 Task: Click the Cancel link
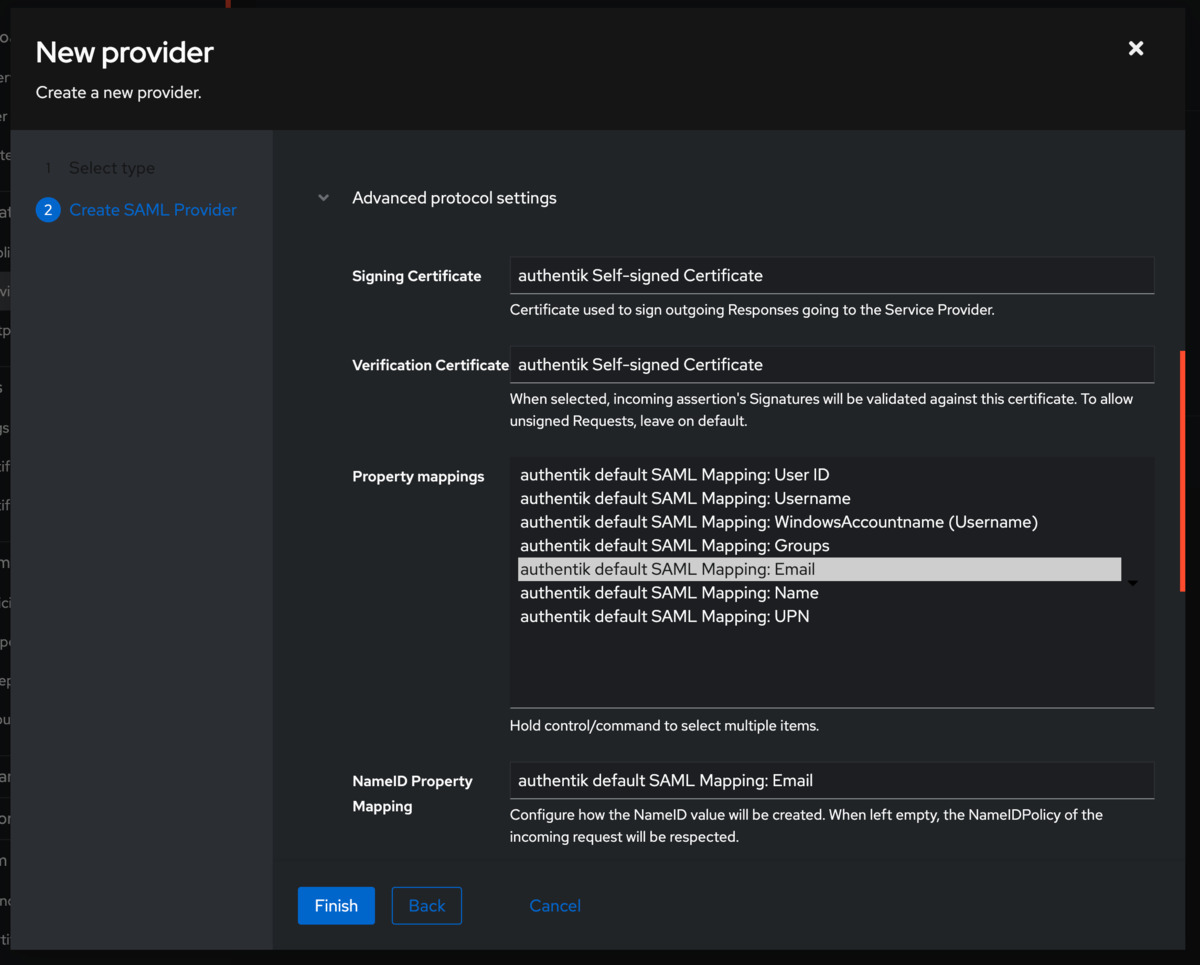(555, 905)
